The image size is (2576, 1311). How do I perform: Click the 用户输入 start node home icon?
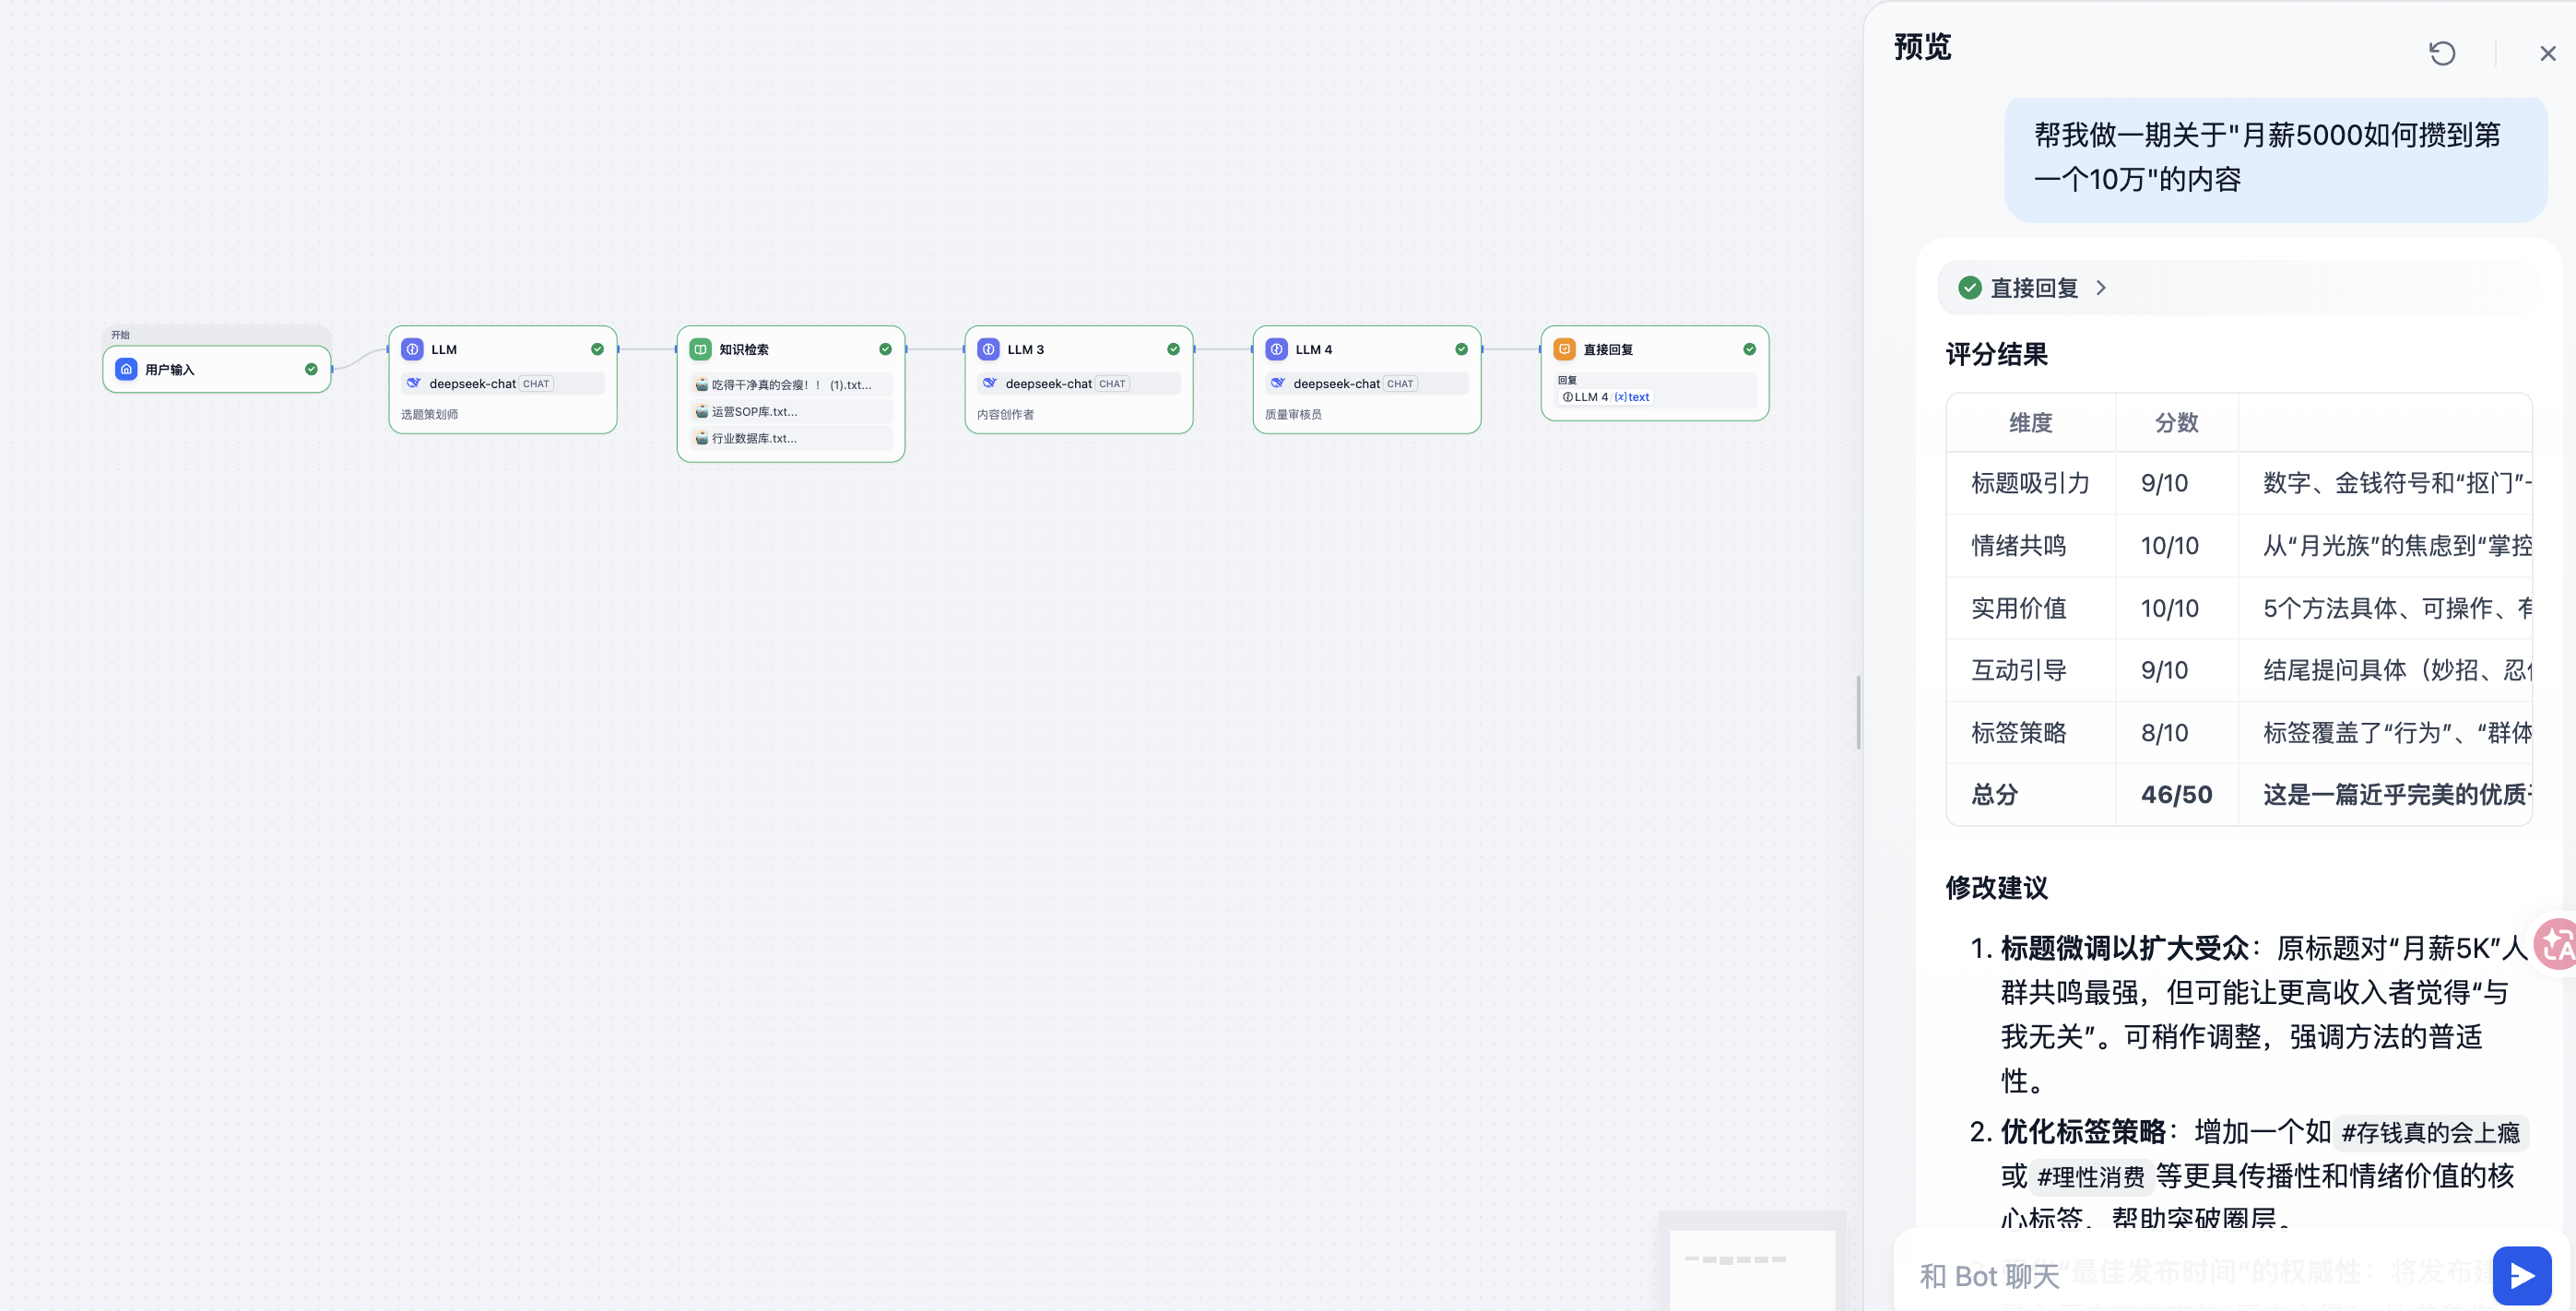[126, 369]
